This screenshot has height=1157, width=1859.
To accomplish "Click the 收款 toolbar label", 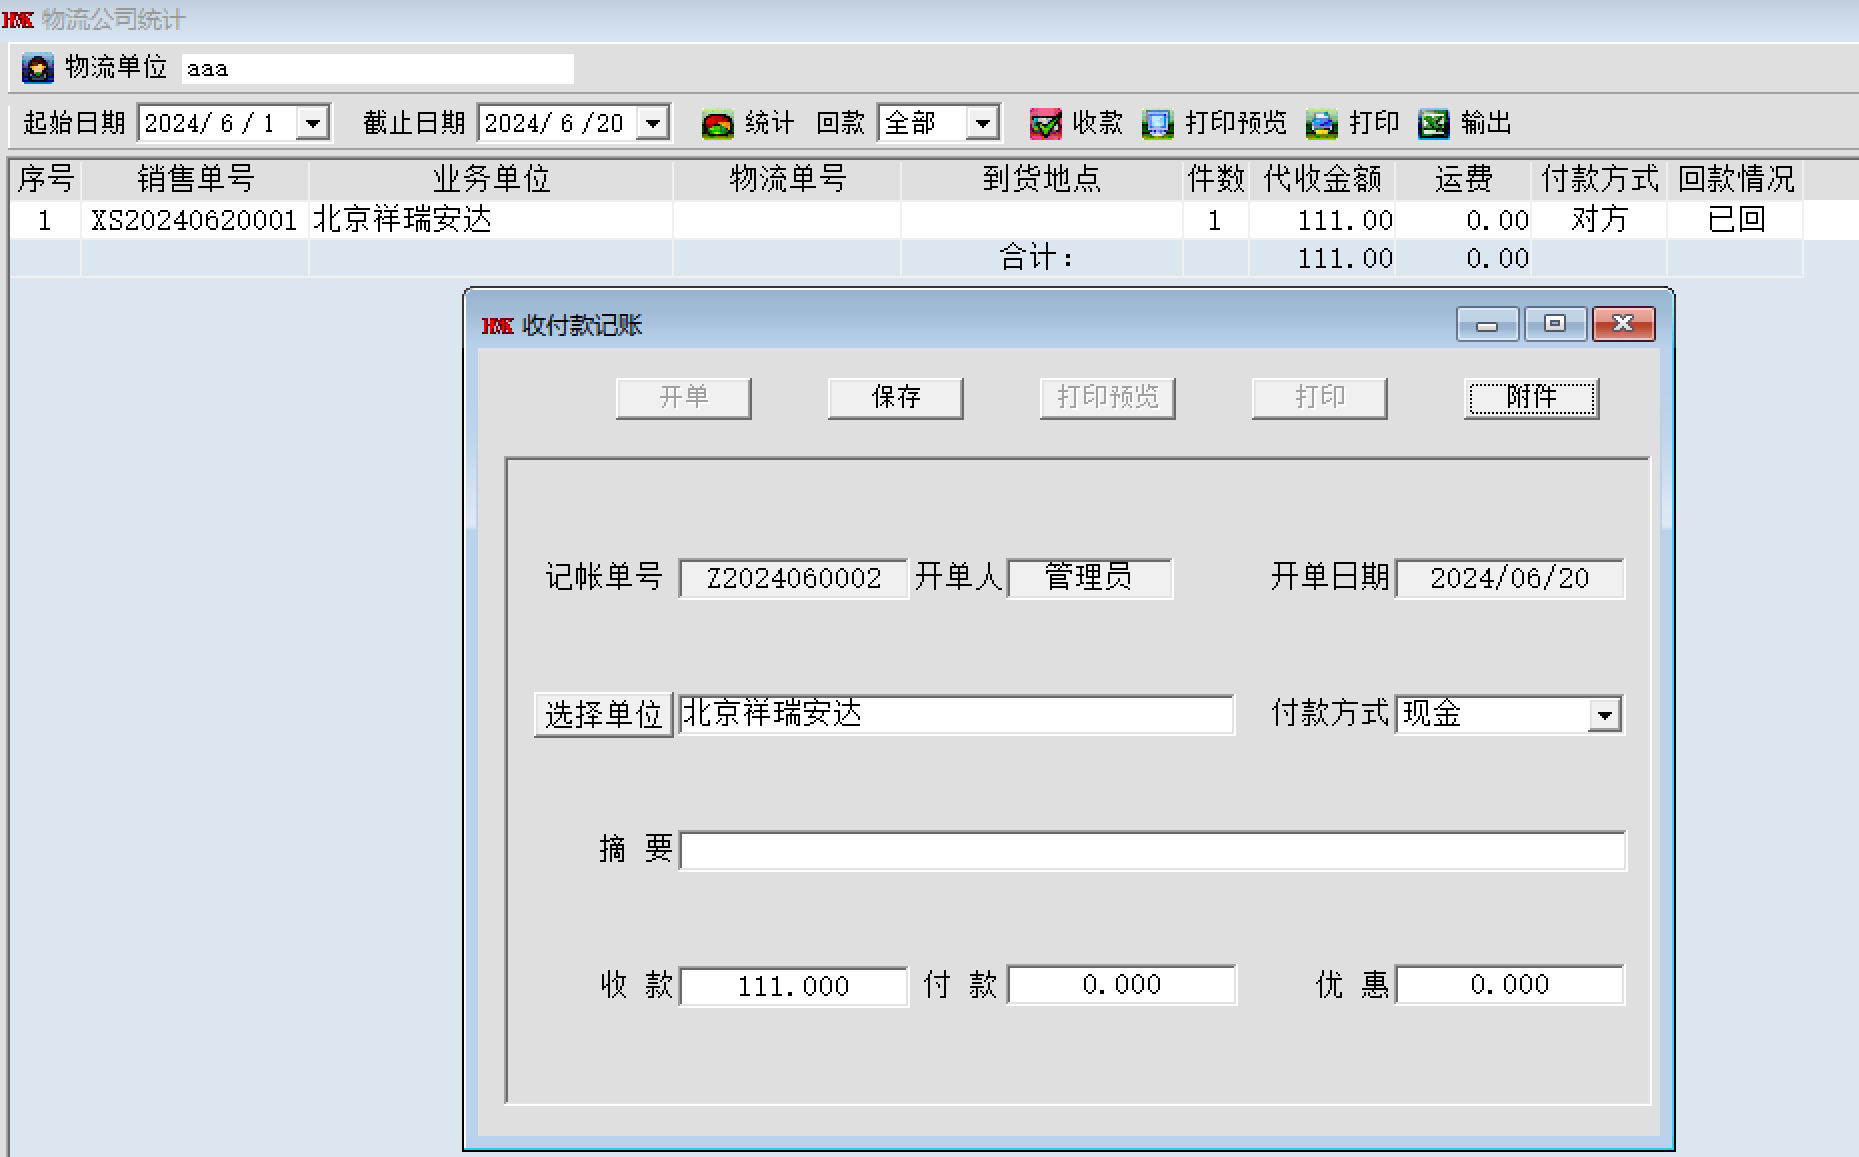I will (x=1097, y=123).
